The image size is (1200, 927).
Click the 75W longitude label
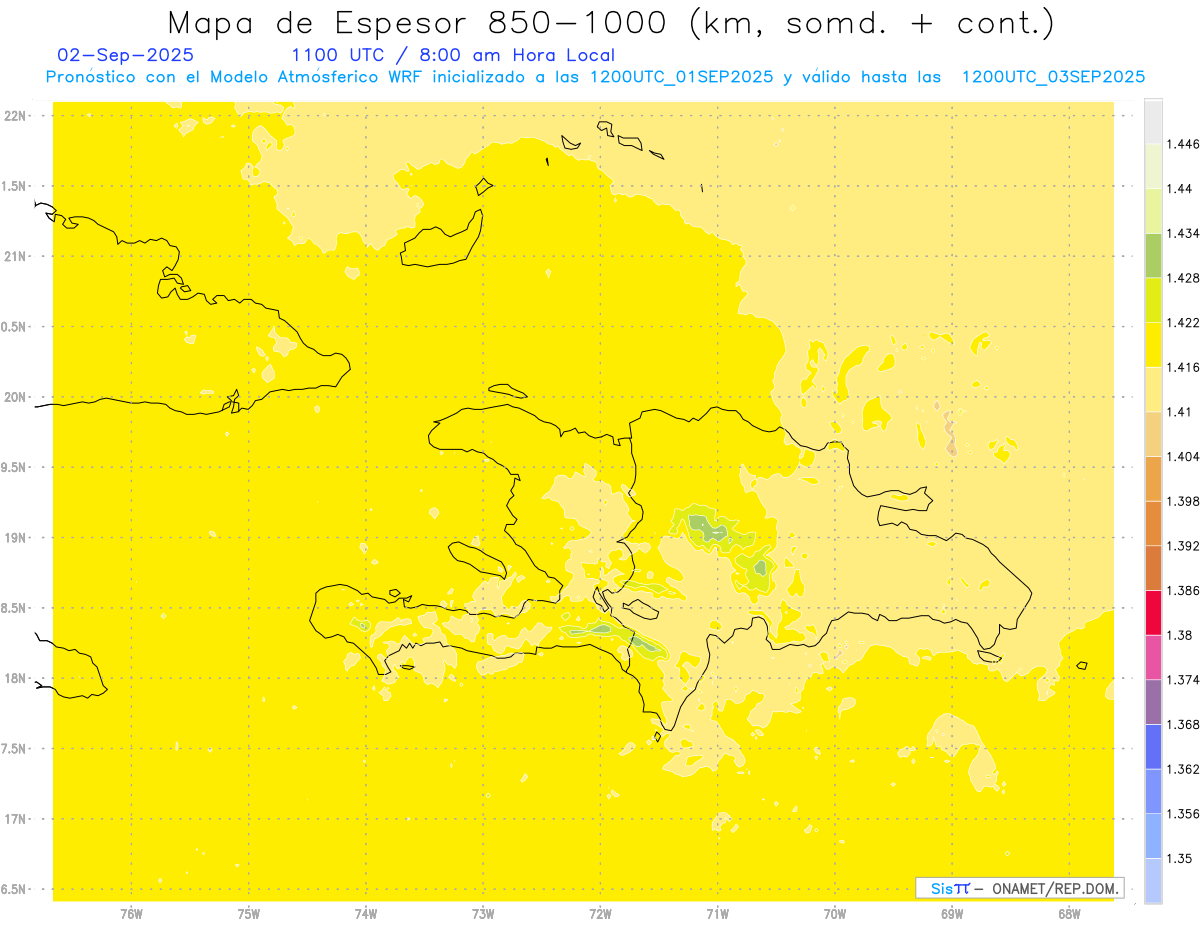click(x=249, y=913)
